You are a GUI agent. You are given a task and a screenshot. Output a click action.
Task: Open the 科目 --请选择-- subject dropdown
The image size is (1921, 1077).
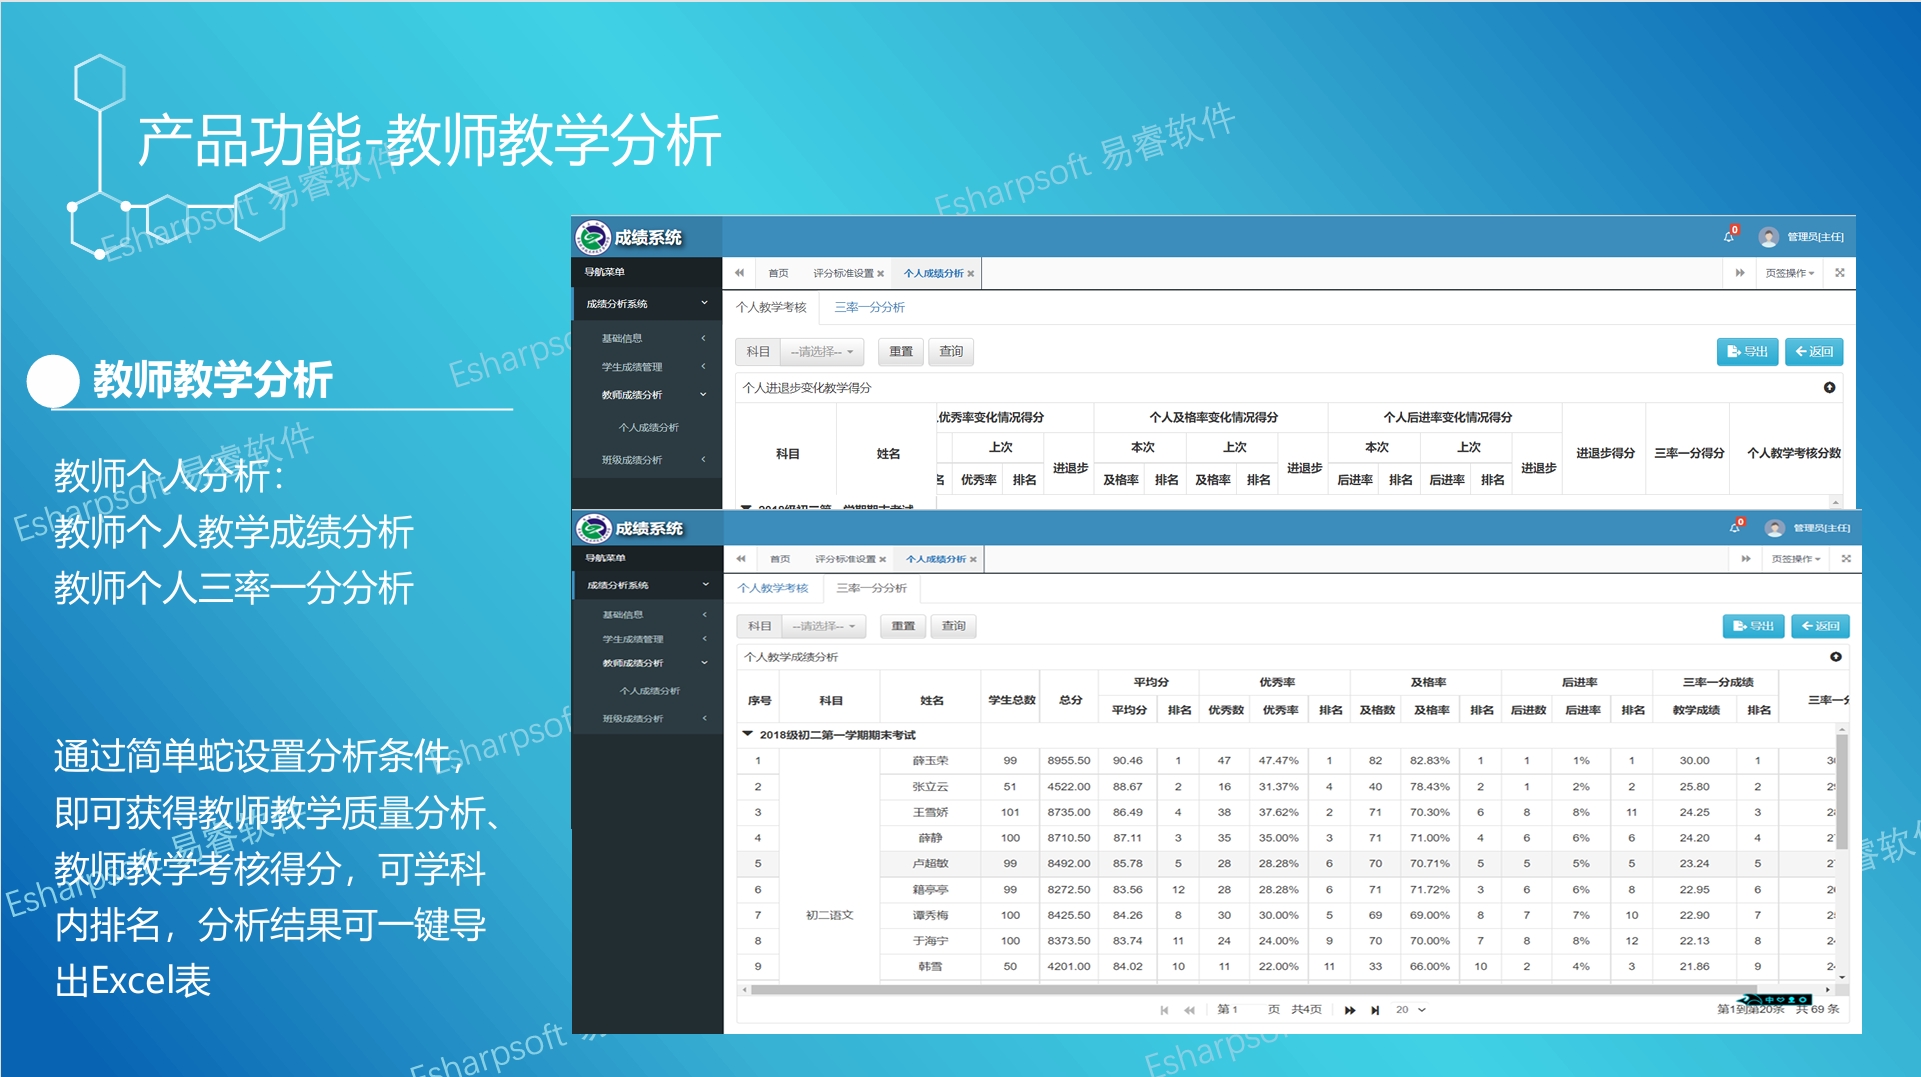pyautogui.click(x=823, y=626)
